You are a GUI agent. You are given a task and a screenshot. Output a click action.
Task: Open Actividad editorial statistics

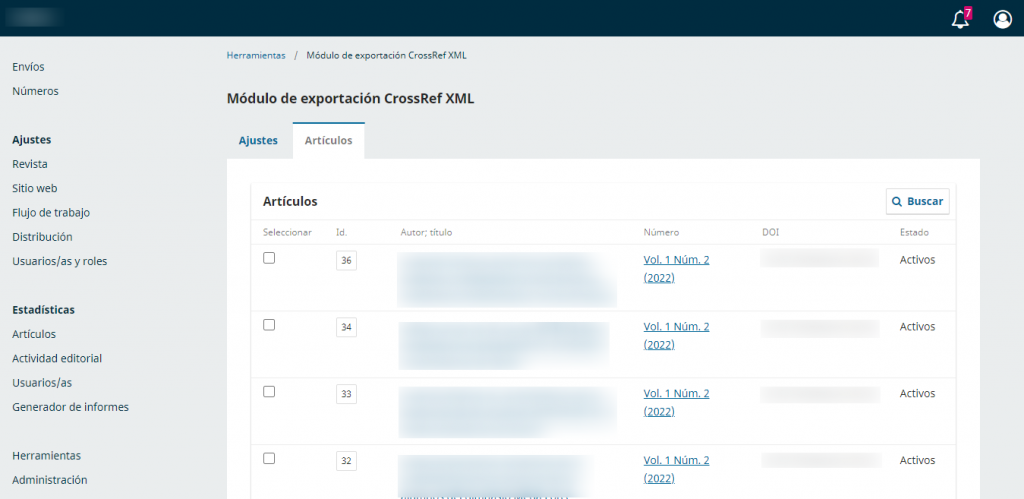pyautogui.click(x=57, y=358)
